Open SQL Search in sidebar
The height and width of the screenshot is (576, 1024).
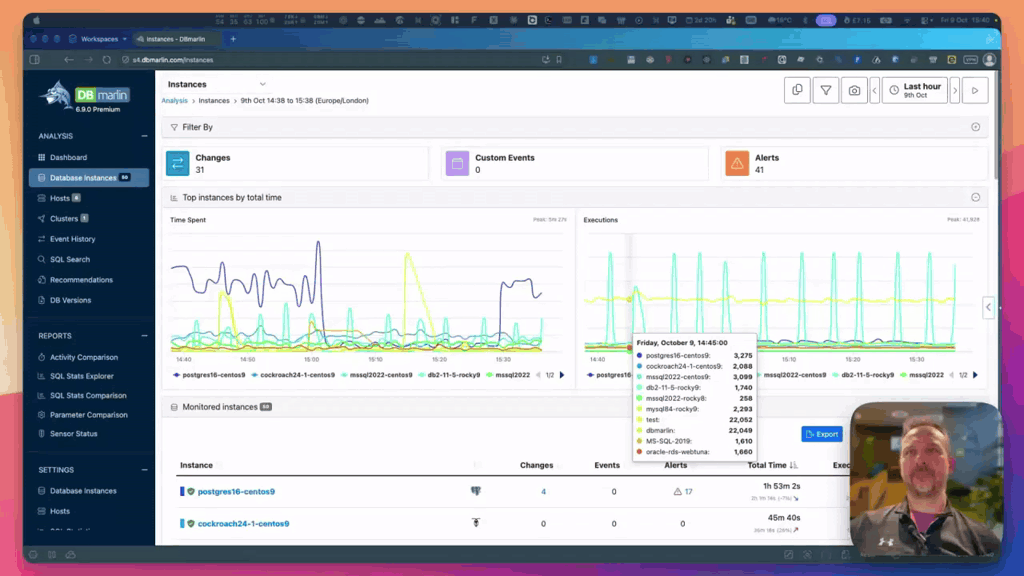click(70, 259)
